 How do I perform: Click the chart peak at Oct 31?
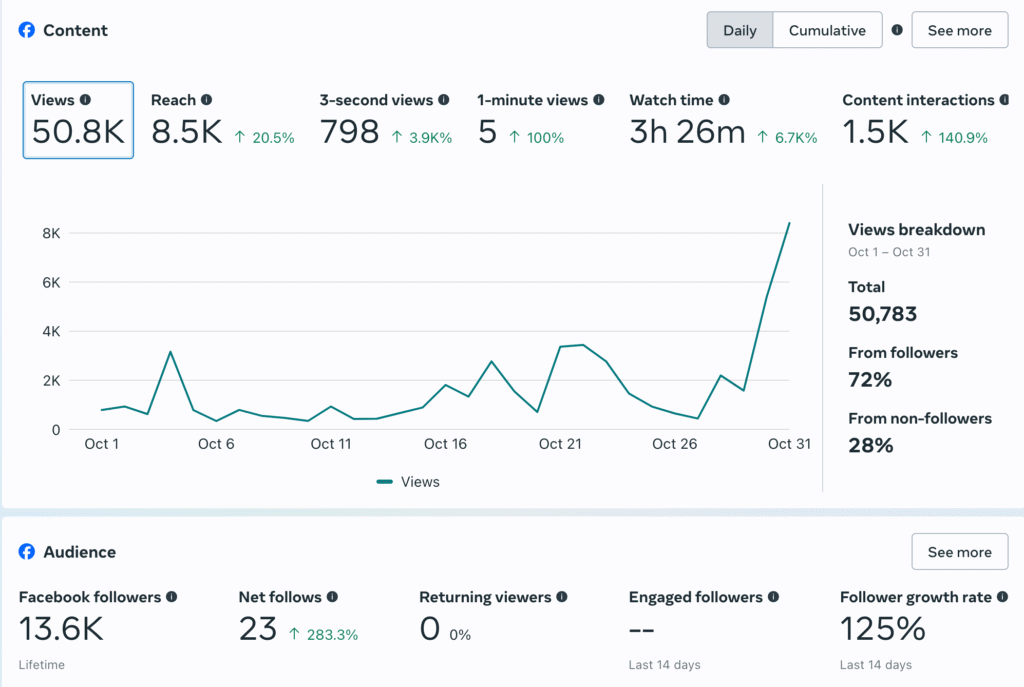click(x=789, y=223)
